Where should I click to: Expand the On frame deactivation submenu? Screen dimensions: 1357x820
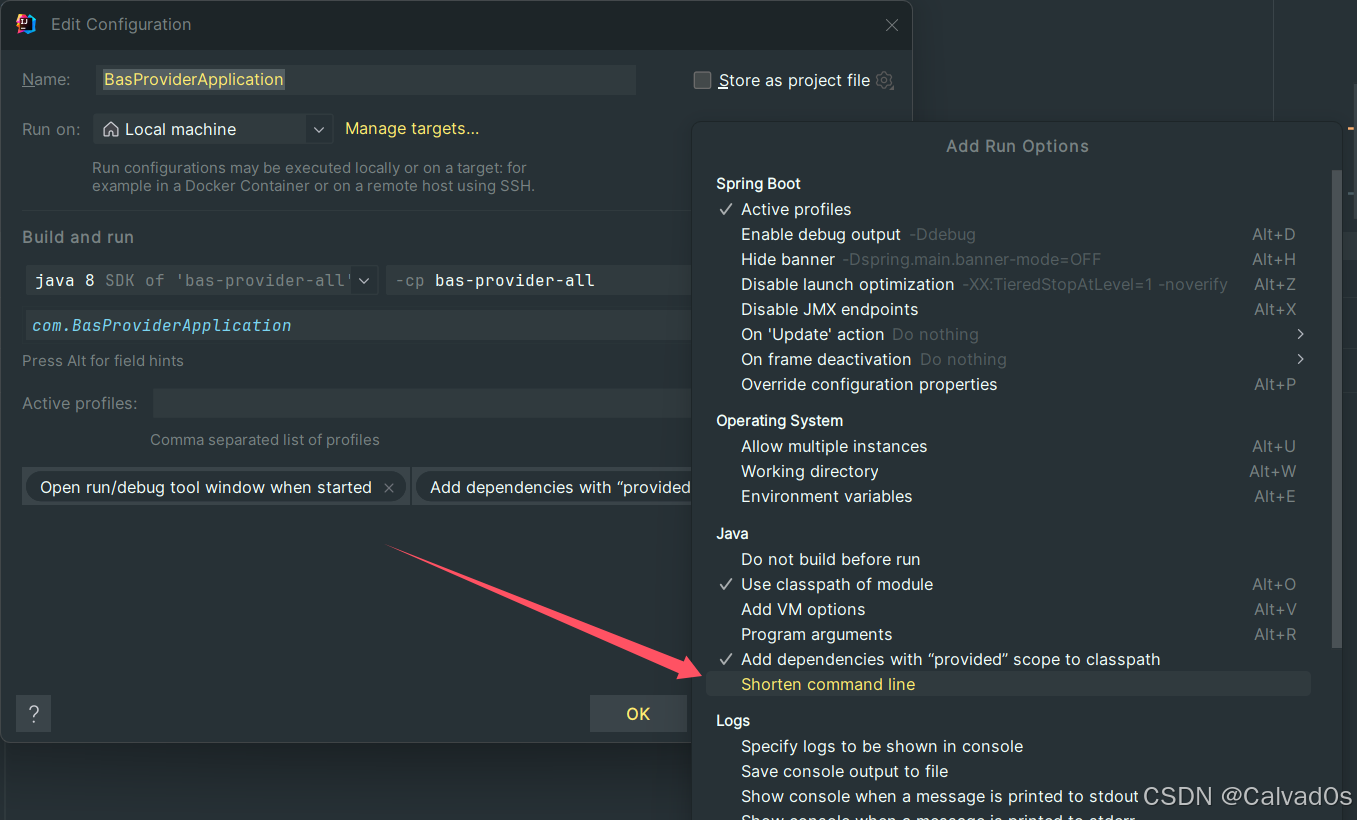point(1301,359)
